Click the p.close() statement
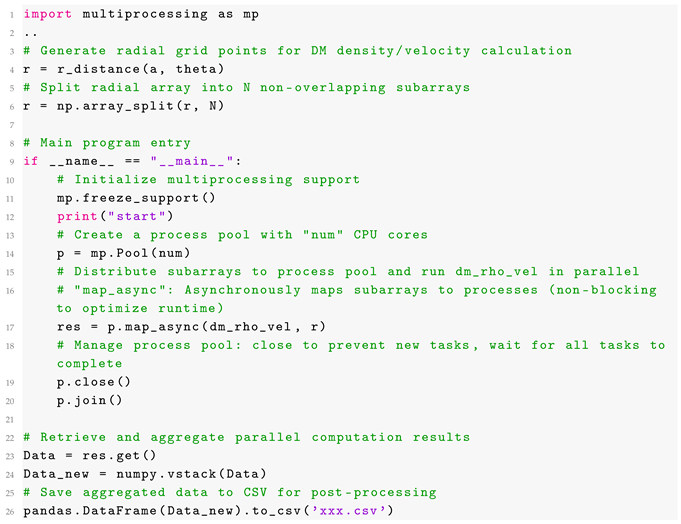This screenshot has width=681, height=524. coord(92,382)
